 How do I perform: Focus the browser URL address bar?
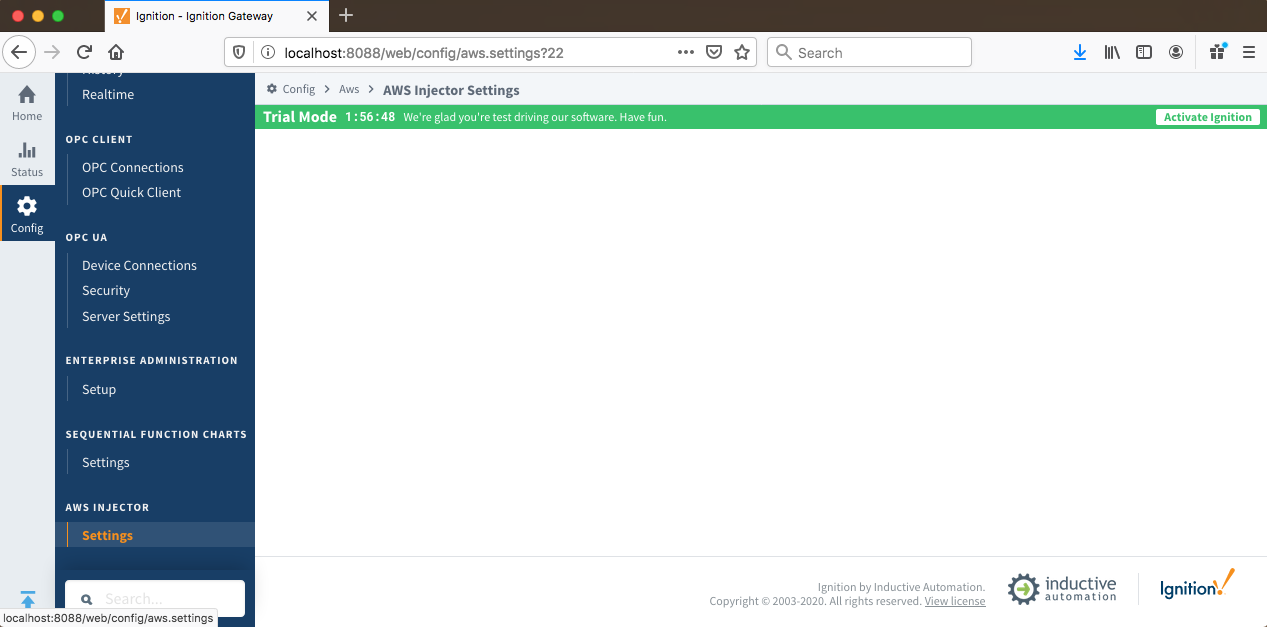(470, 53)
